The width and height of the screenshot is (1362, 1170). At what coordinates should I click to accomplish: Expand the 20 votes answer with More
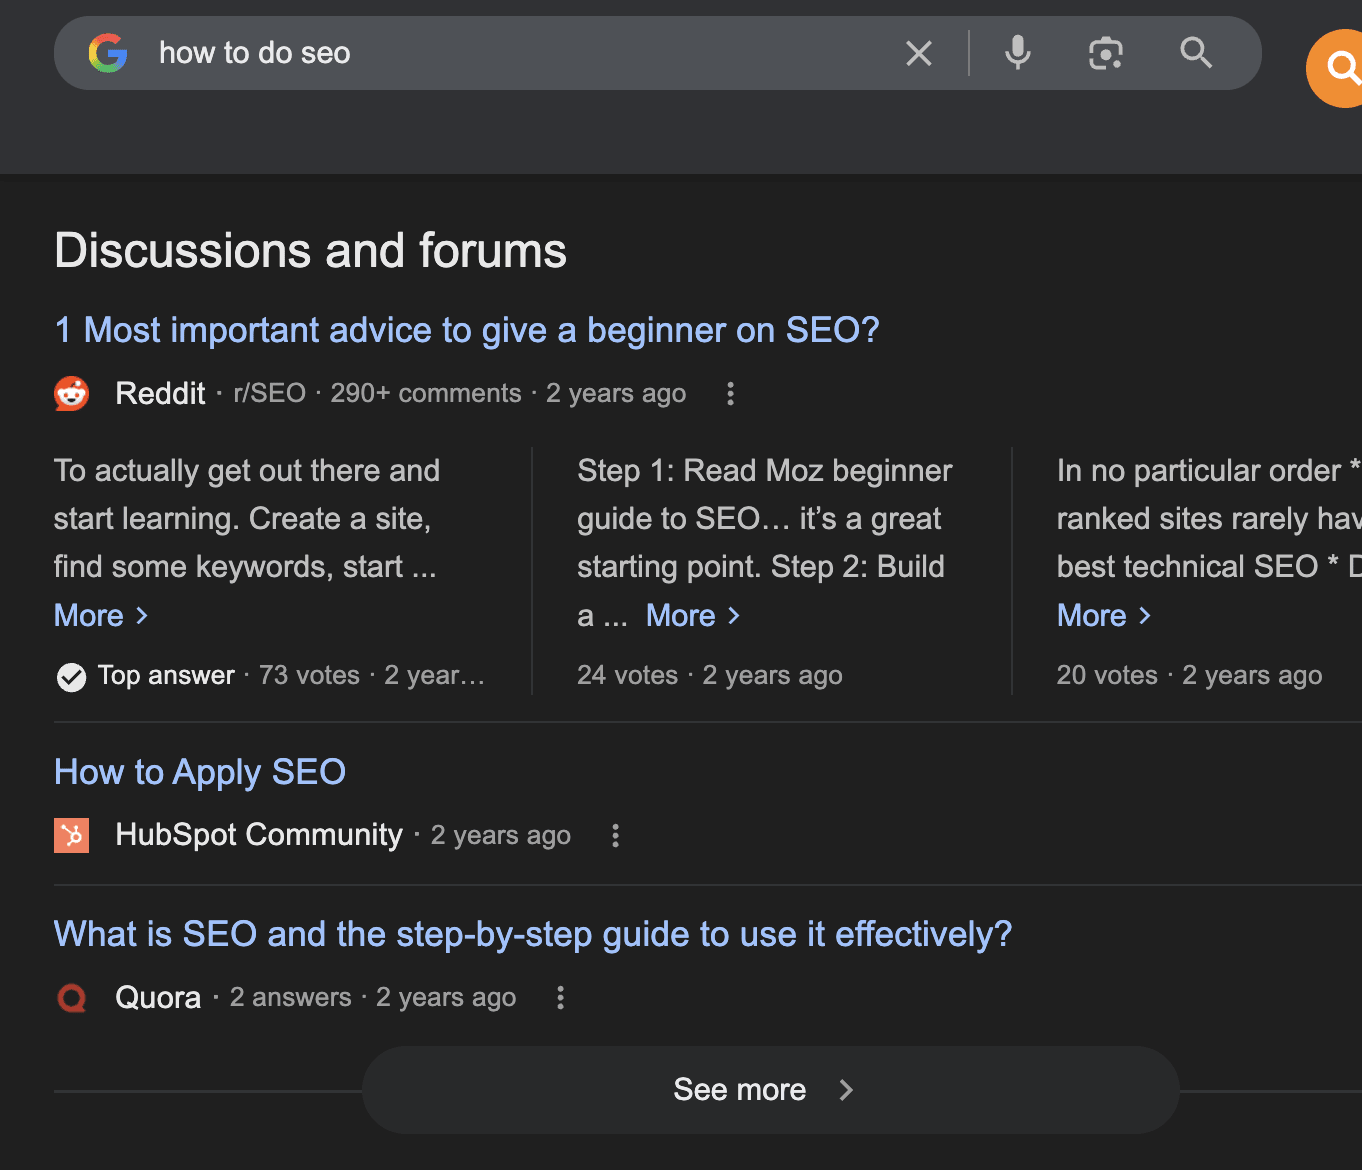1104,616
